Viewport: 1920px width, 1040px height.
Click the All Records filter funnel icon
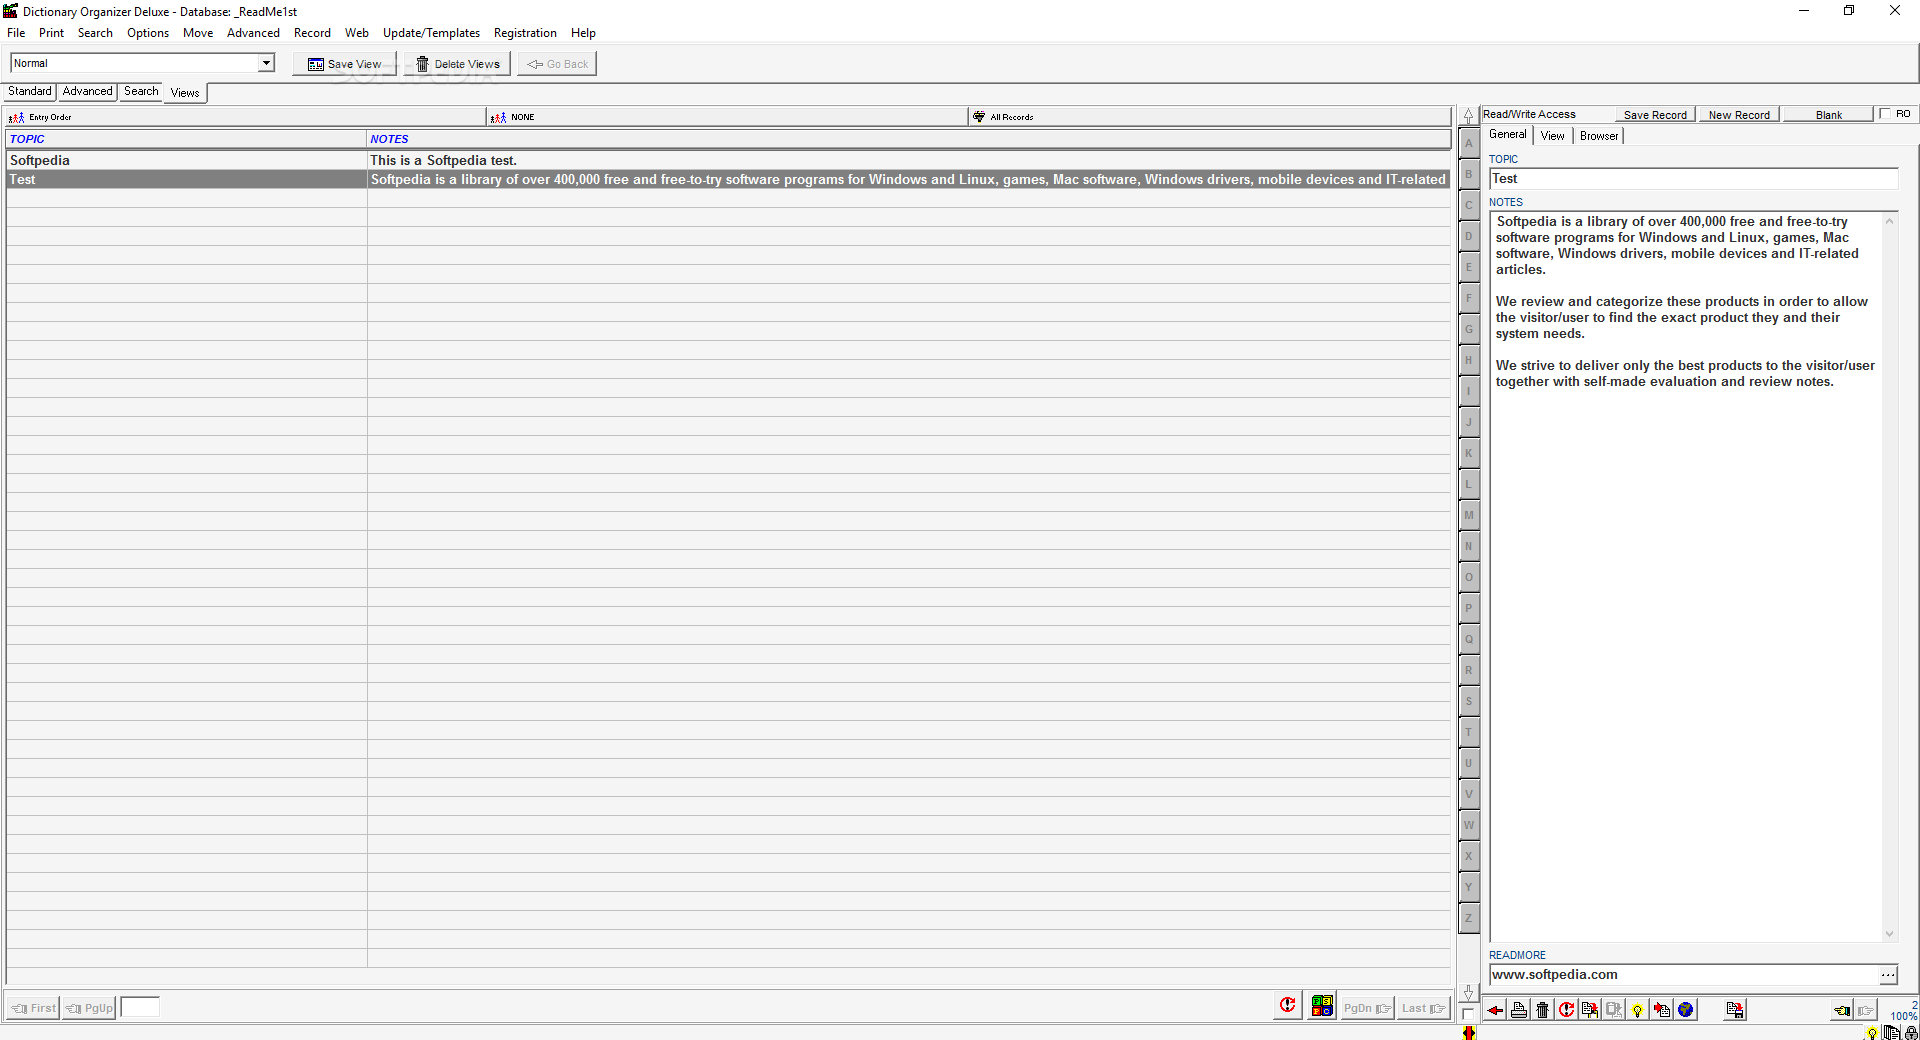pyautogui.click(x=979, y=117)
